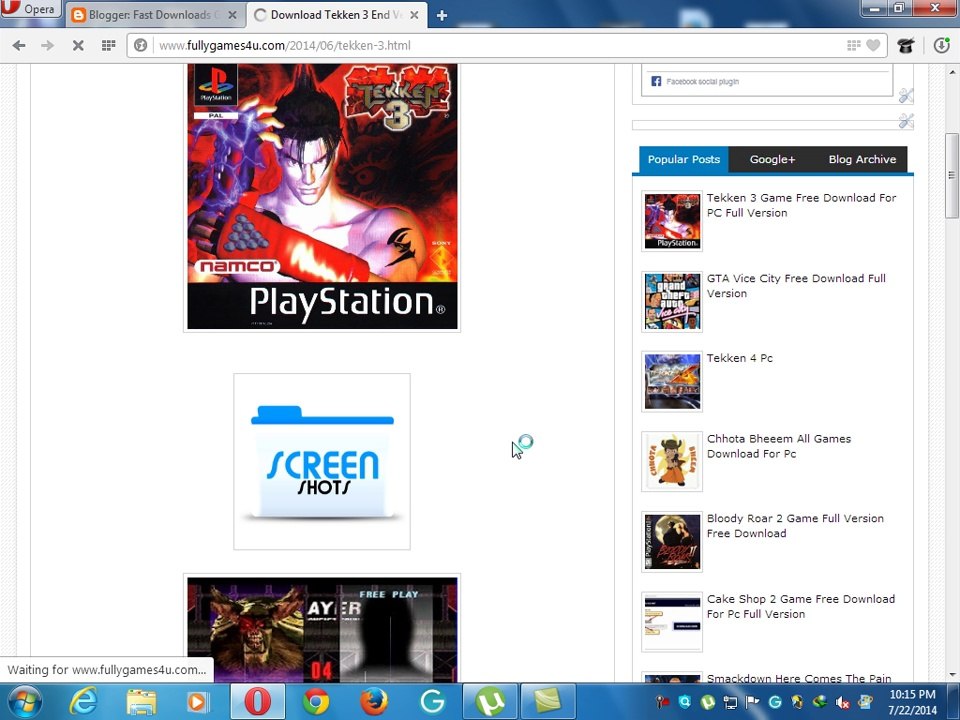Click the Action Center flag tray icon
The width and height of the screenshot is (960, 720).
(x=752, y=702)
